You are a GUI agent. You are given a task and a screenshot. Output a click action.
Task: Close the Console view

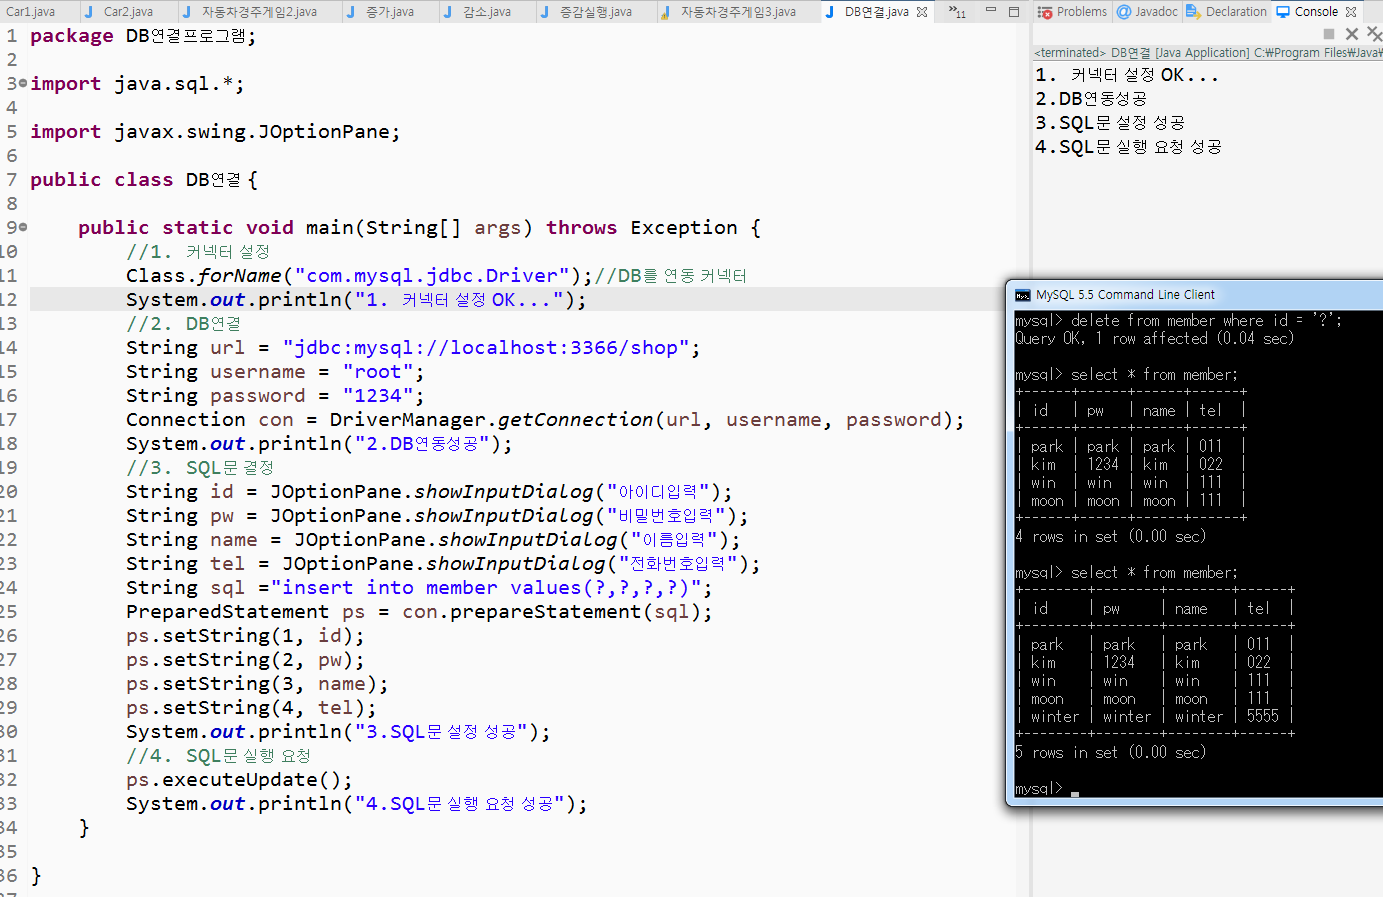point(1351,12)
